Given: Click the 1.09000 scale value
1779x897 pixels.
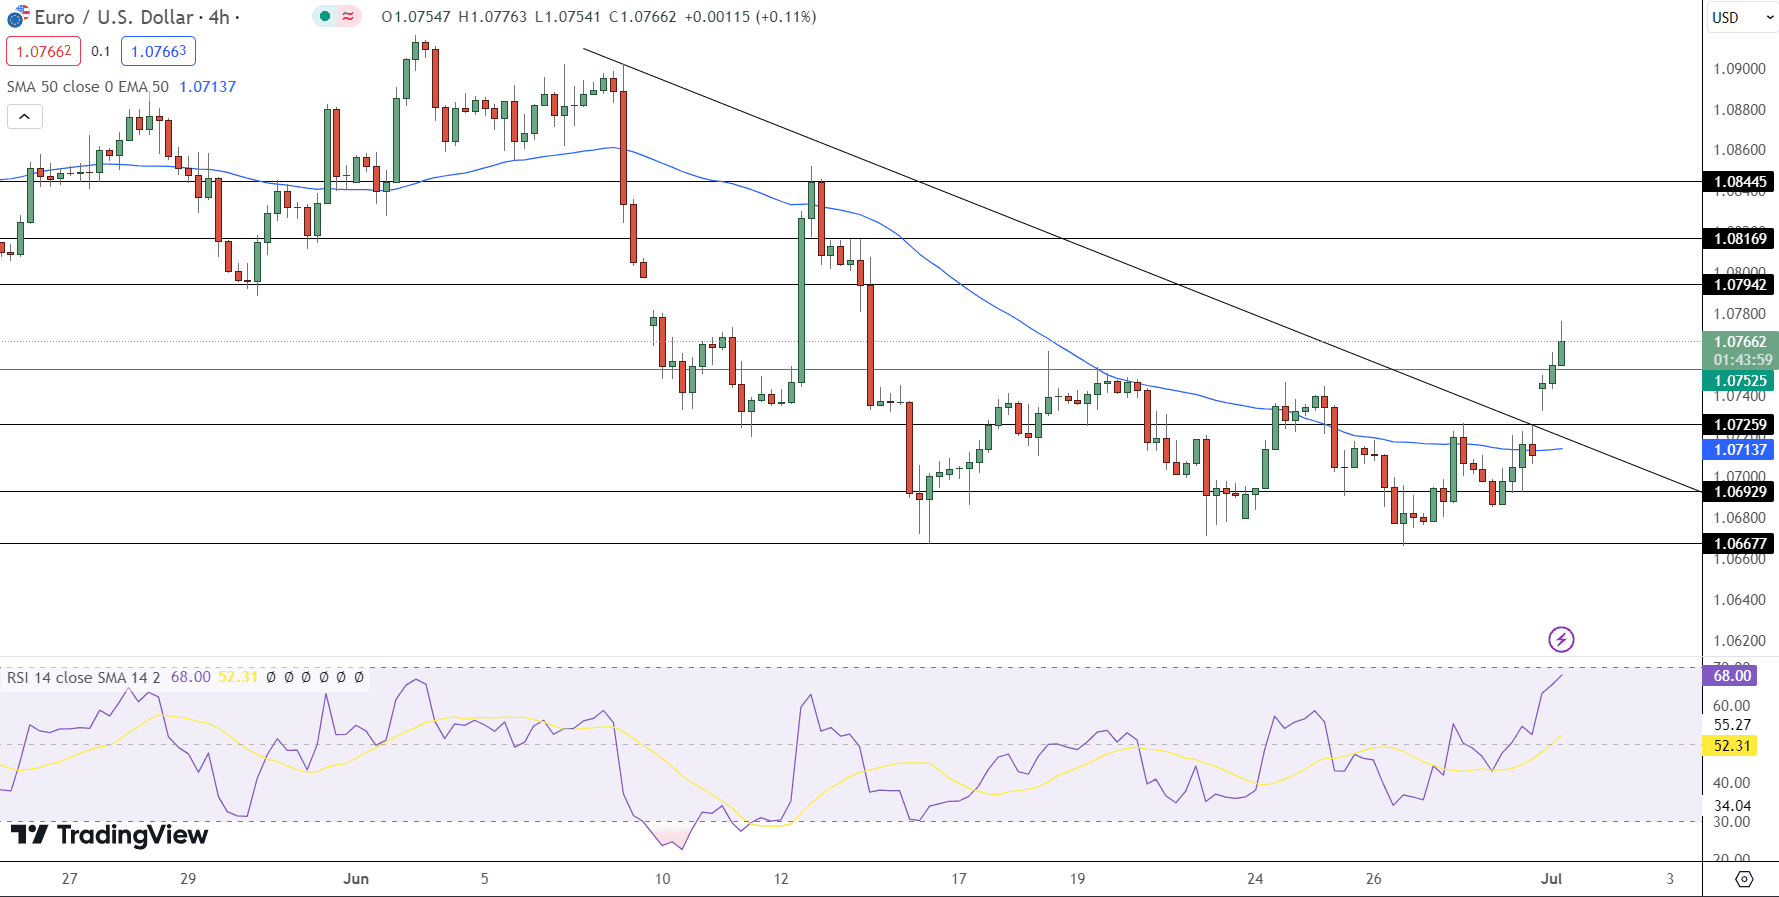Looking at the screenshot, I should click(x=1739, y=69).
